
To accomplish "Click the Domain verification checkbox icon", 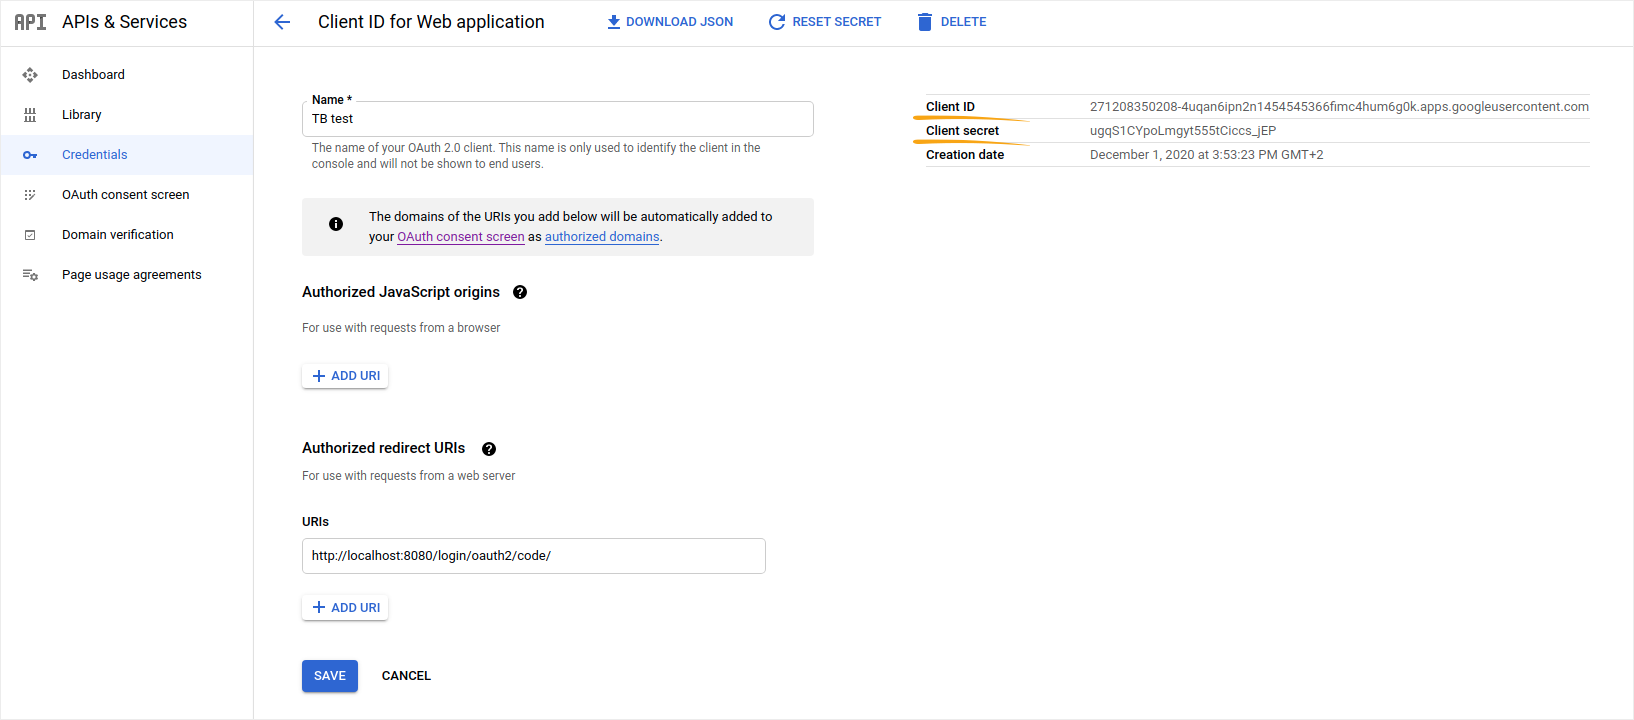I will [x=30, y=235].
